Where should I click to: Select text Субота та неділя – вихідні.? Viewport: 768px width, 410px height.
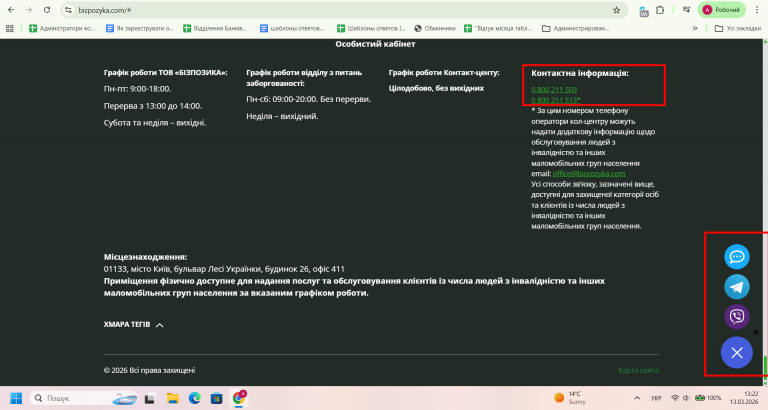[x=155, y=123]
